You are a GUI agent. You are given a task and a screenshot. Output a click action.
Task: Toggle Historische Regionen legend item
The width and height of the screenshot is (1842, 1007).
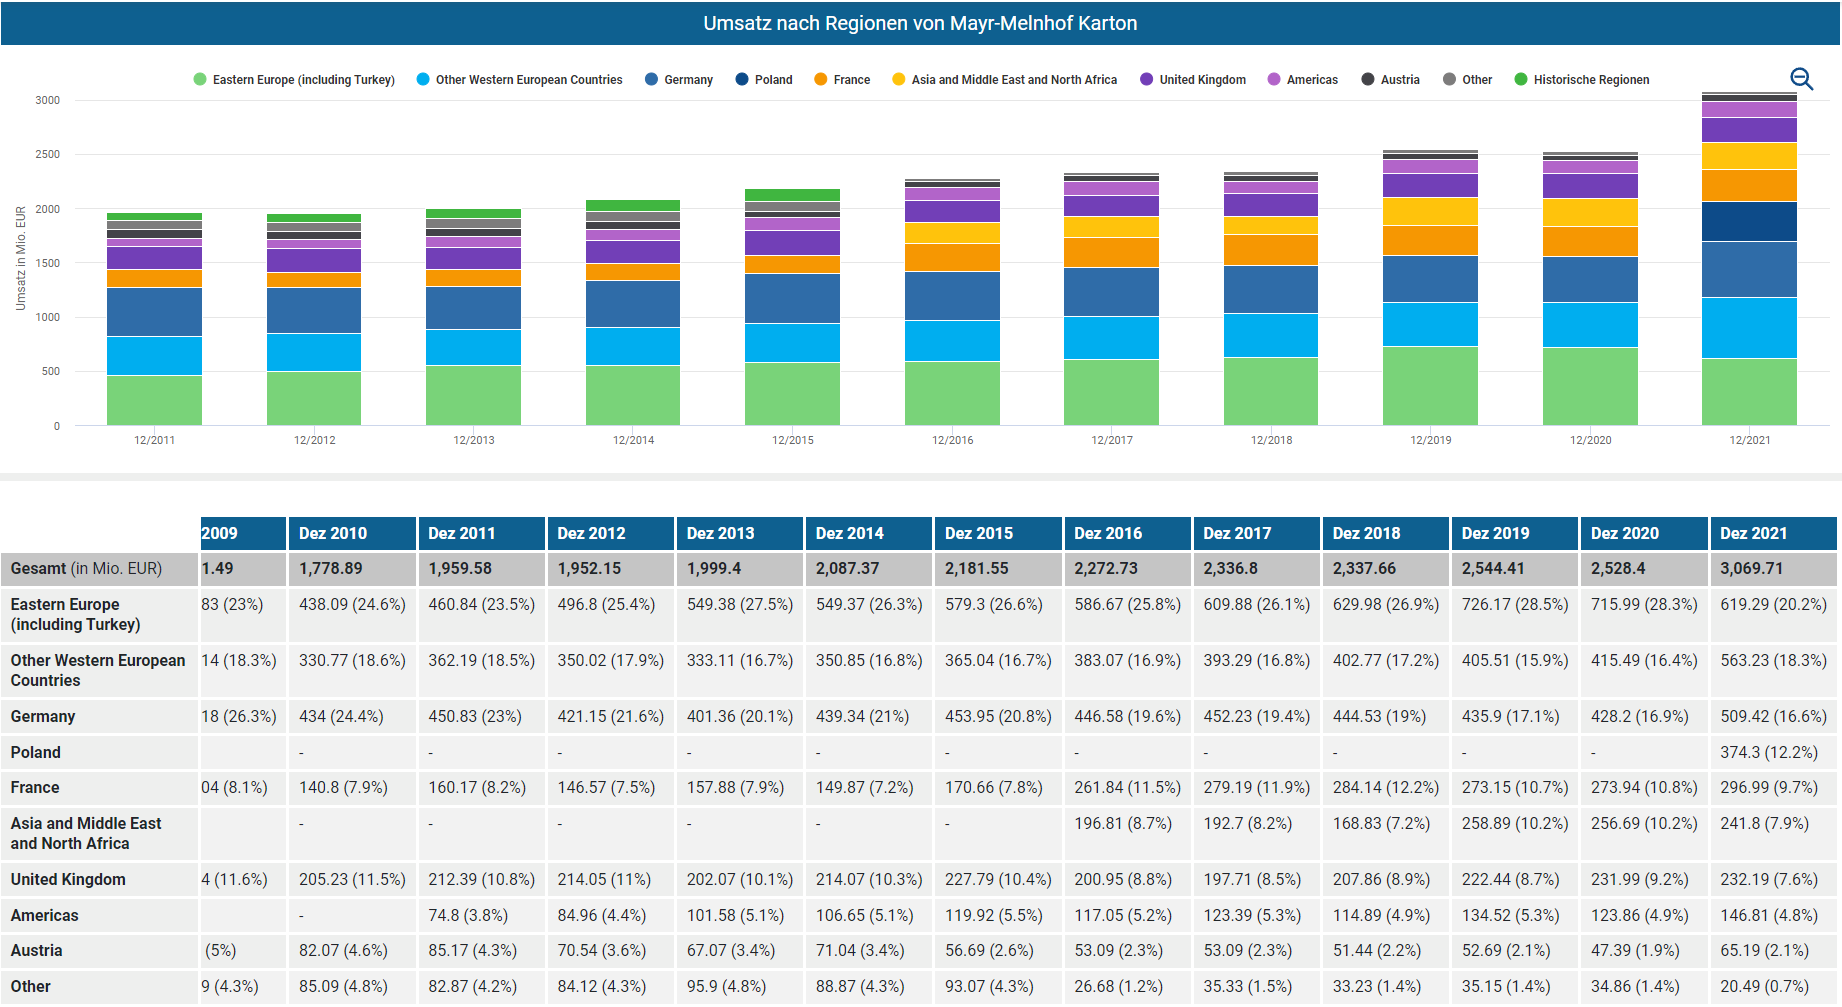(1582, 80)
